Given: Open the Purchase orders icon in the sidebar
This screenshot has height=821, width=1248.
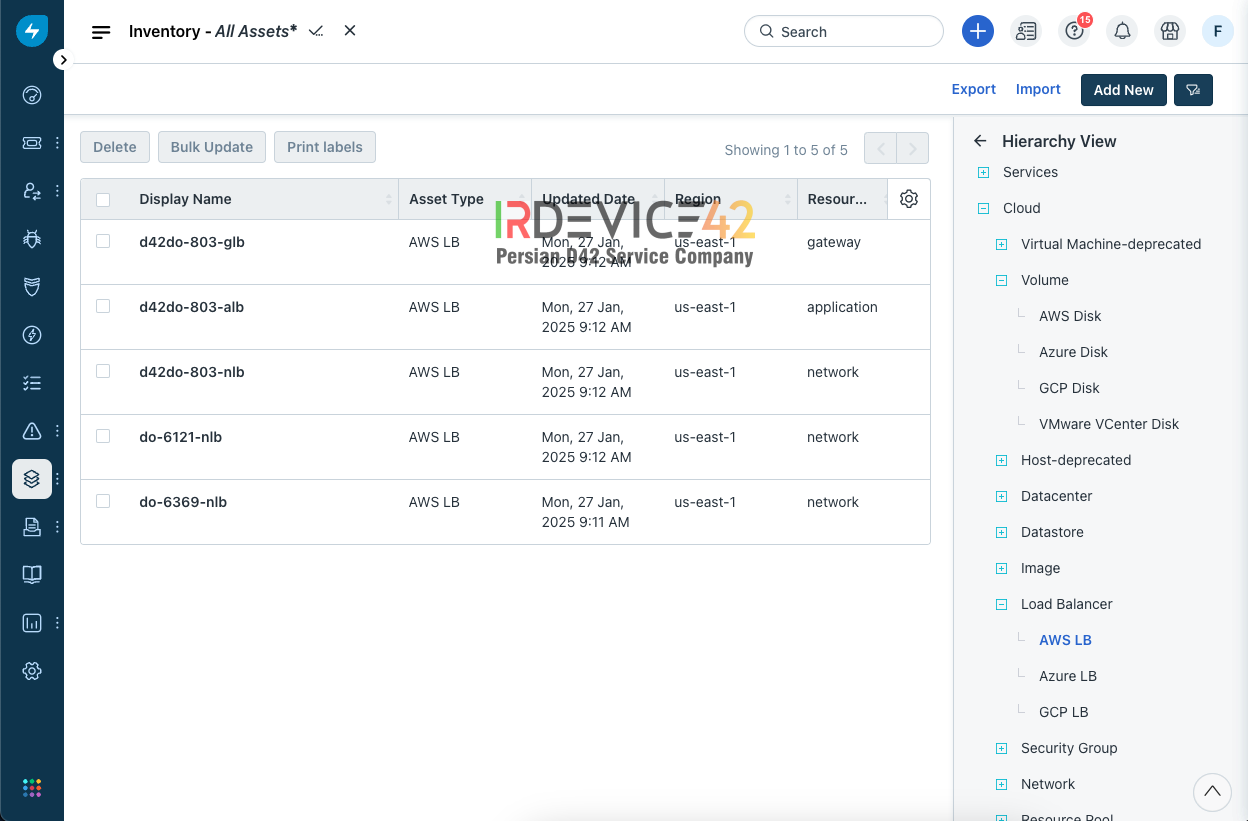Looking at the screenshot, I should tap(32, 526).
